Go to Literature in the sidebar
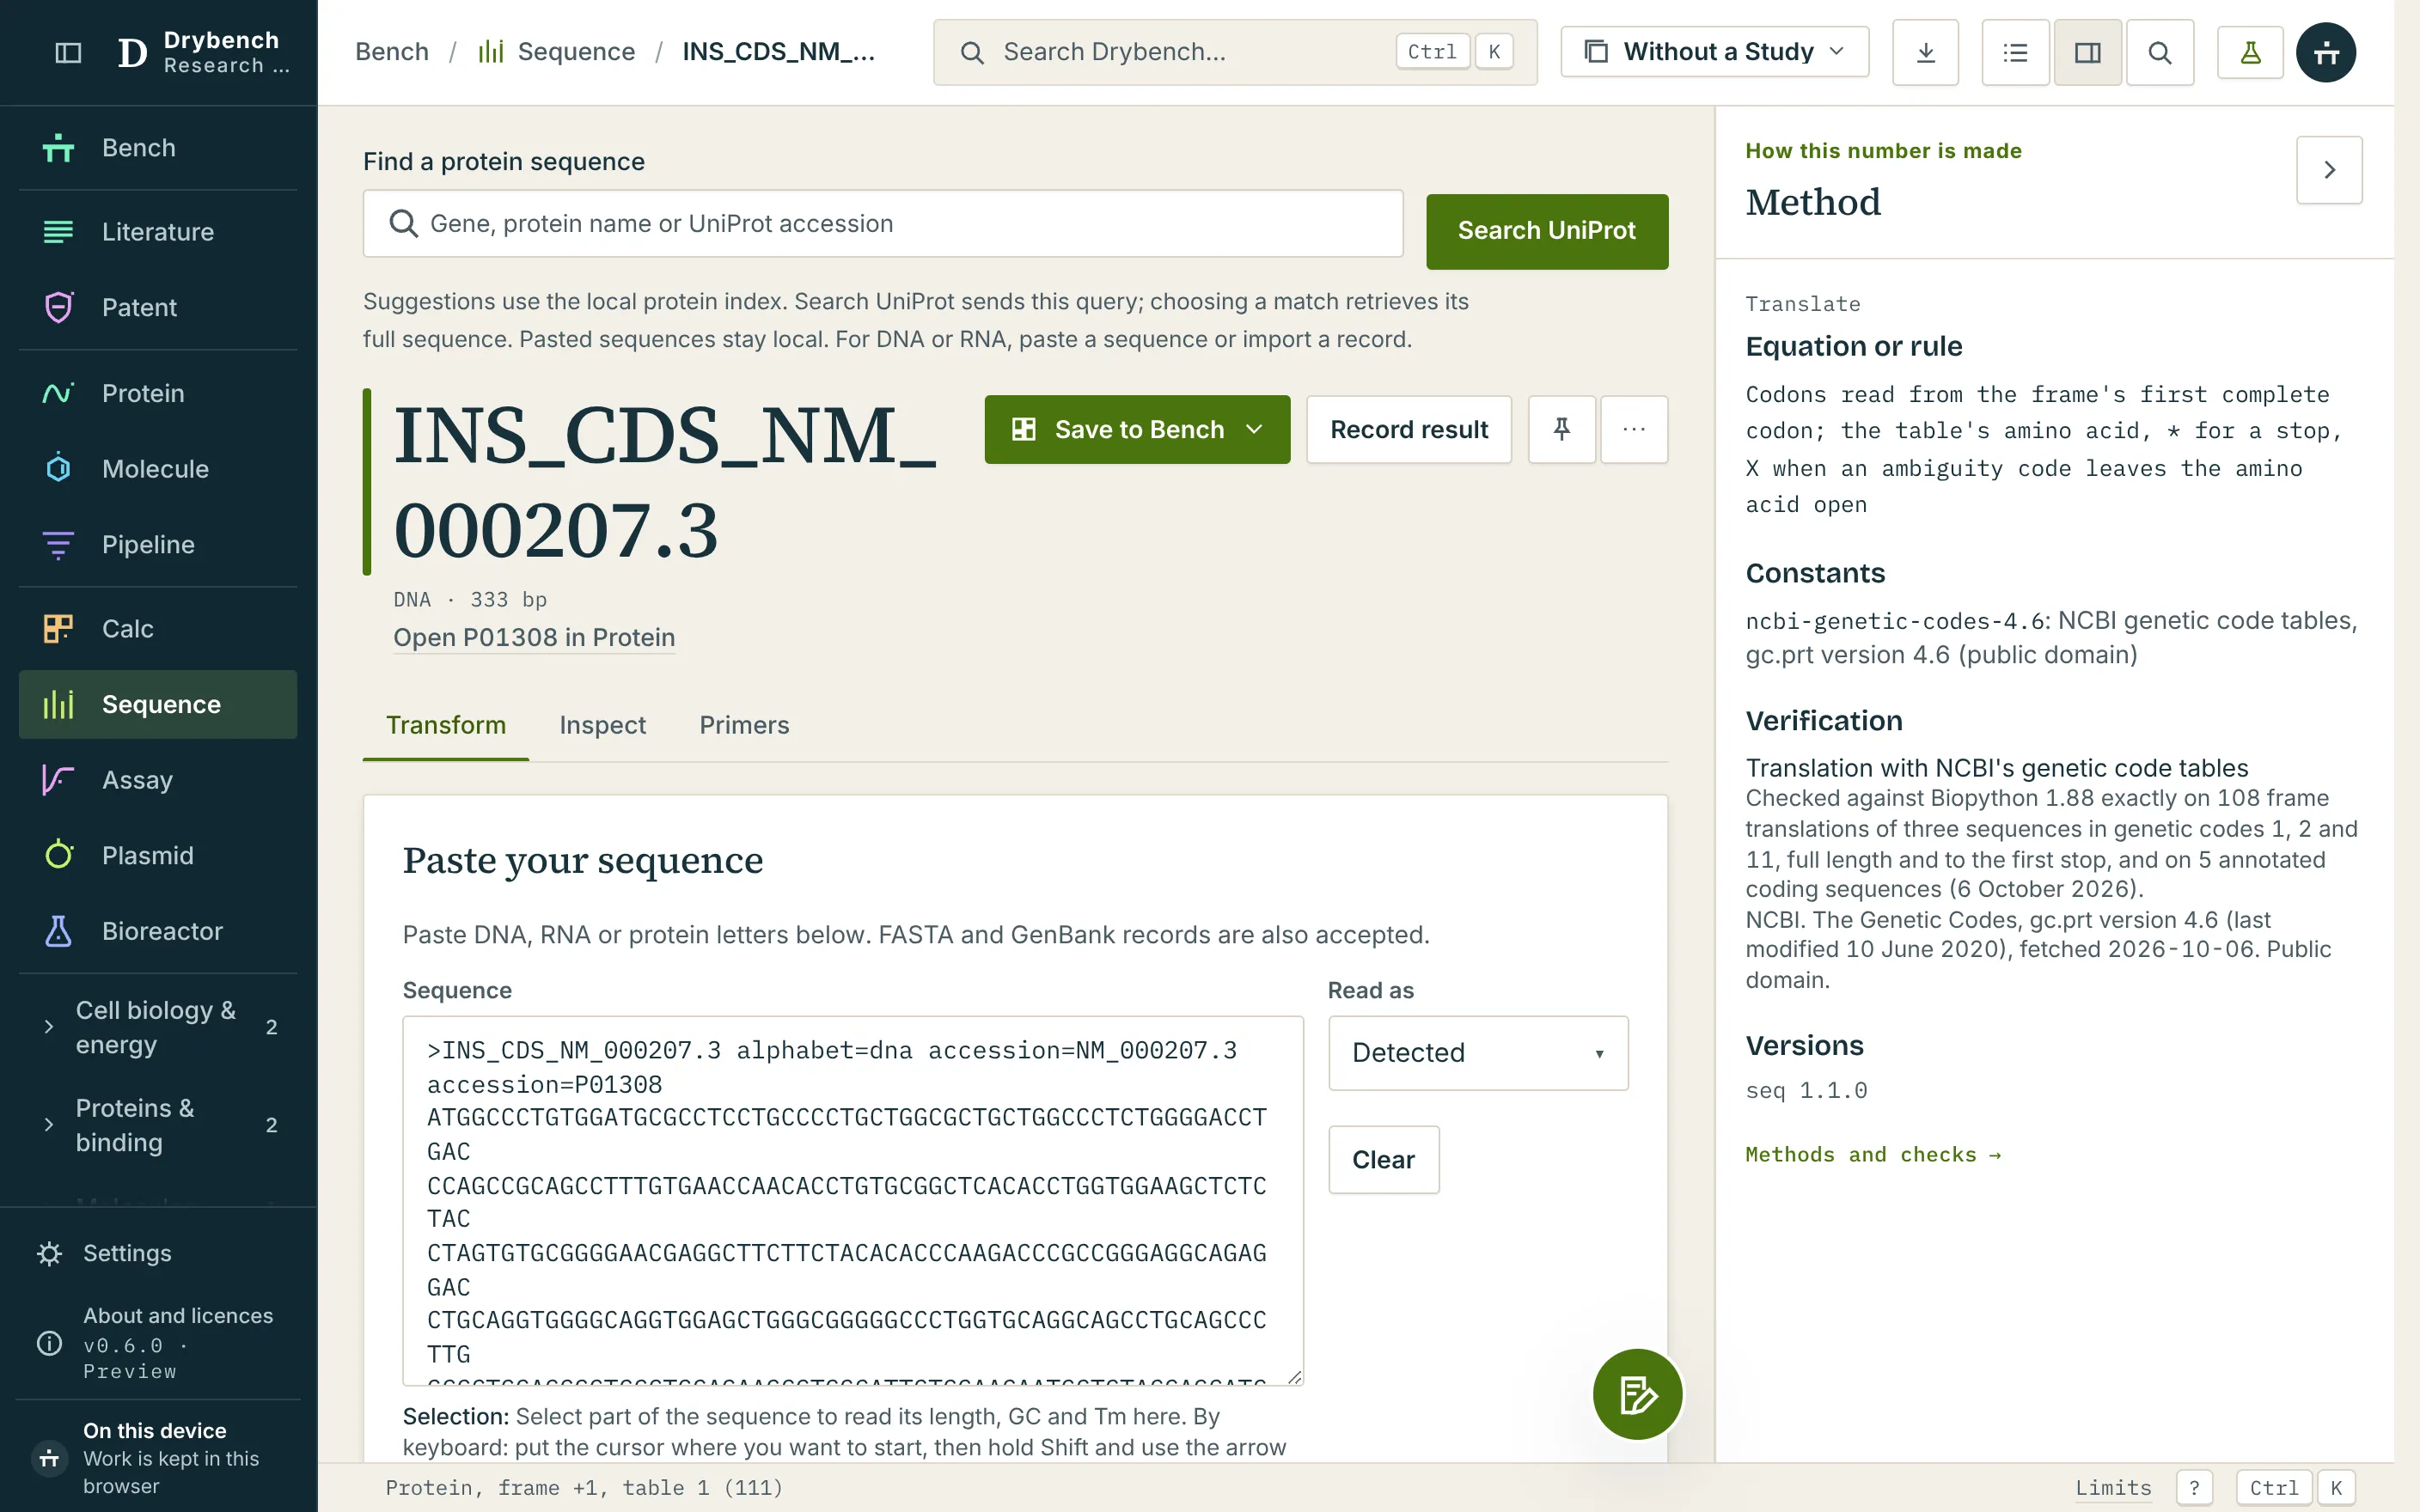 [158, 232]
